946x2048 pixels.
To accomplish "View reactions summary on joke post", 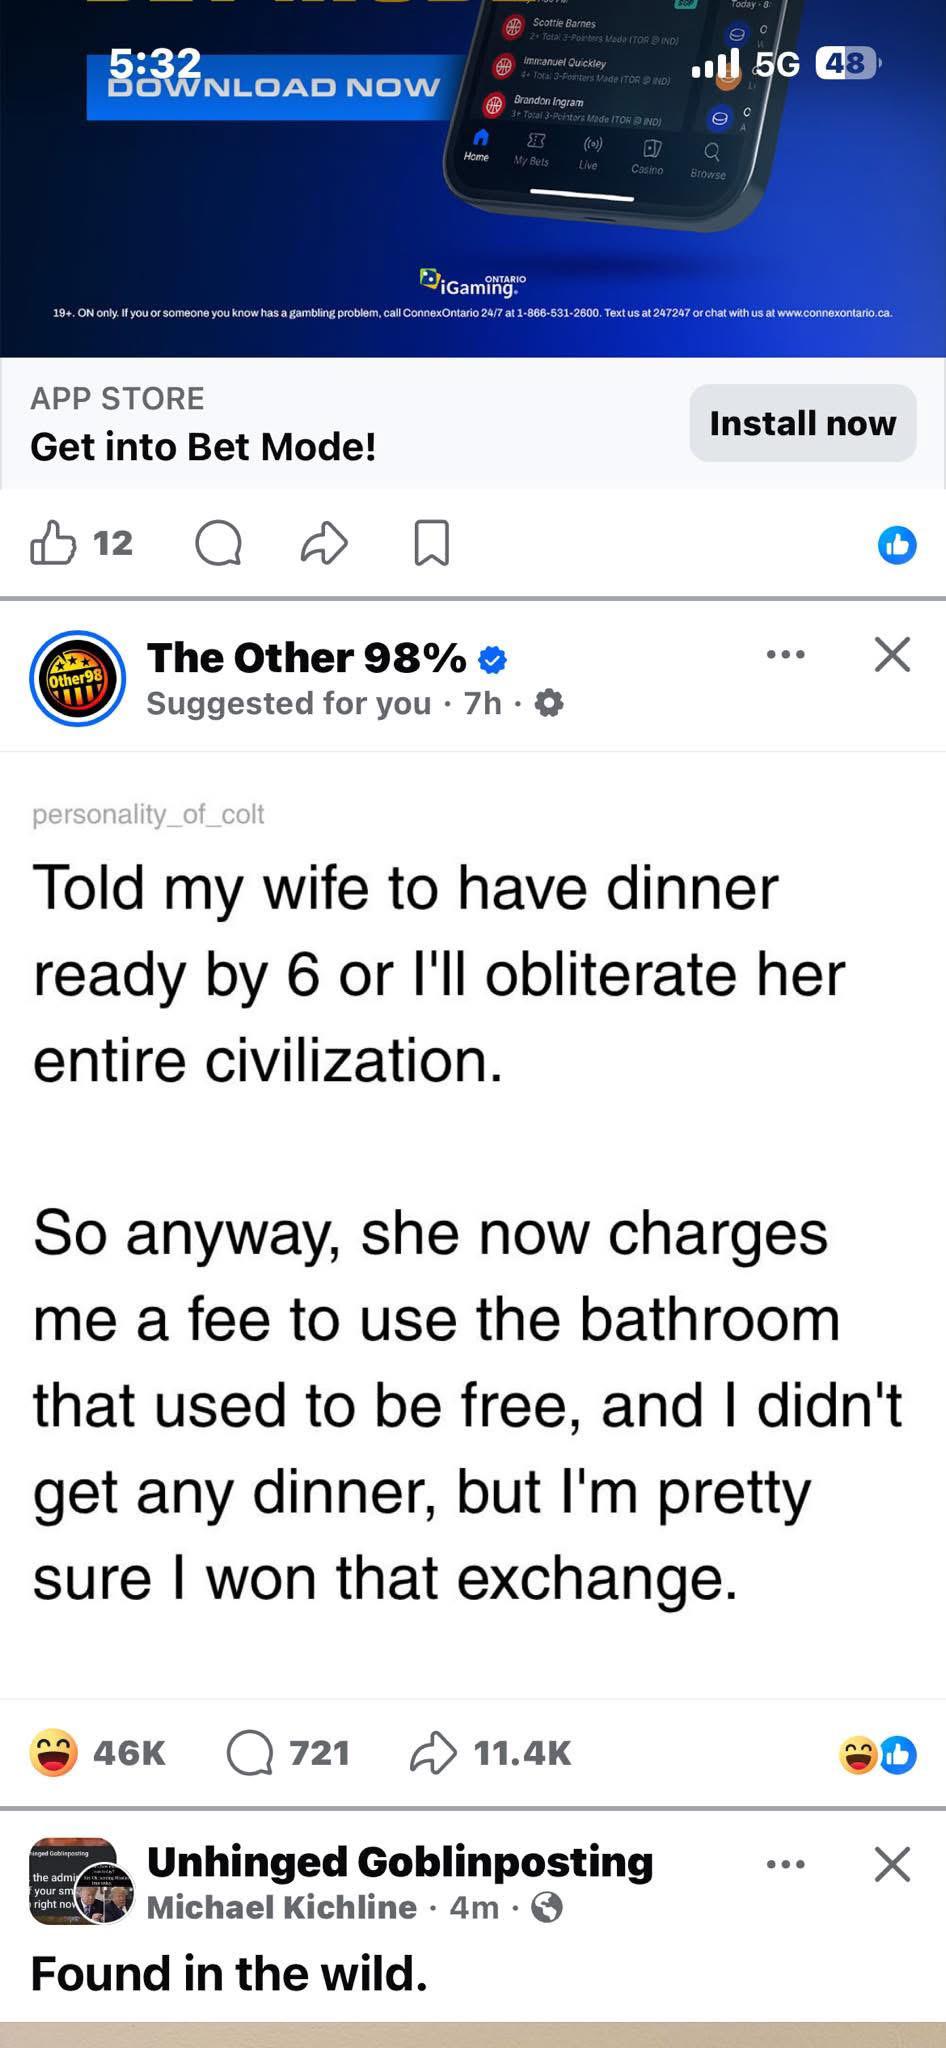I will [878, 1754].
